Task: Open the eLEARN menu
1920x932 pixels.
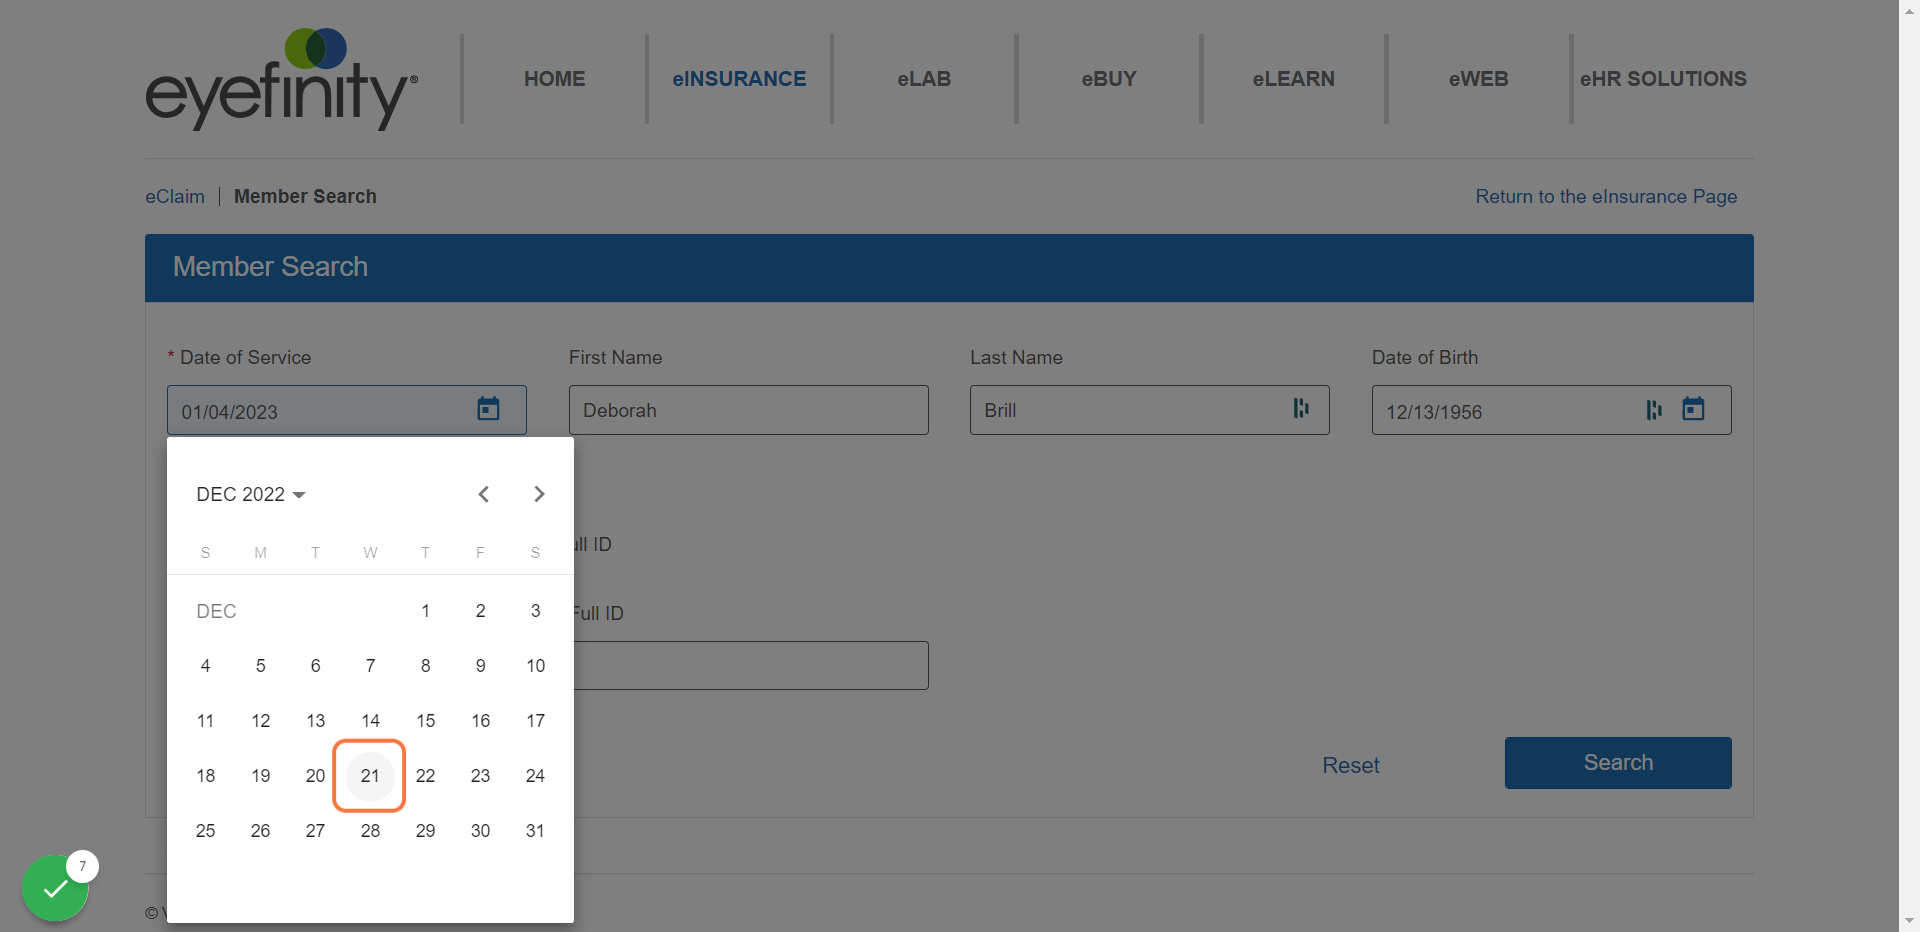Action: [x=1293, y=79]
